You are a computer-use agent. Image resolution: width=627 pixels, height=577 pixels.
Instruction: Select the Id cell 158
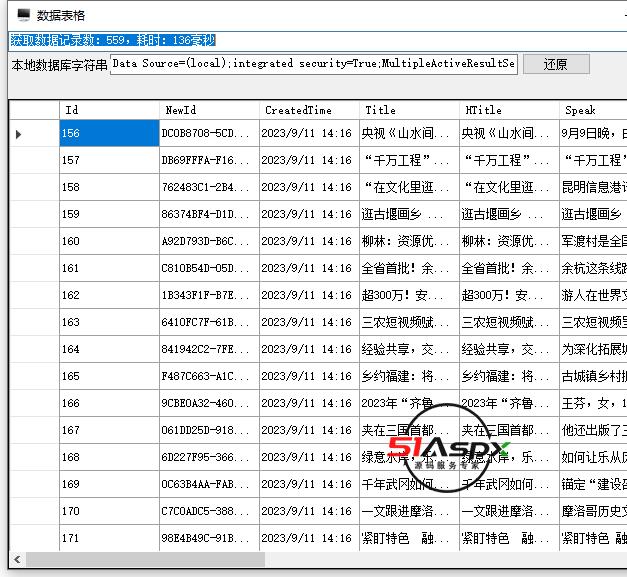click(x=109, y=187)
